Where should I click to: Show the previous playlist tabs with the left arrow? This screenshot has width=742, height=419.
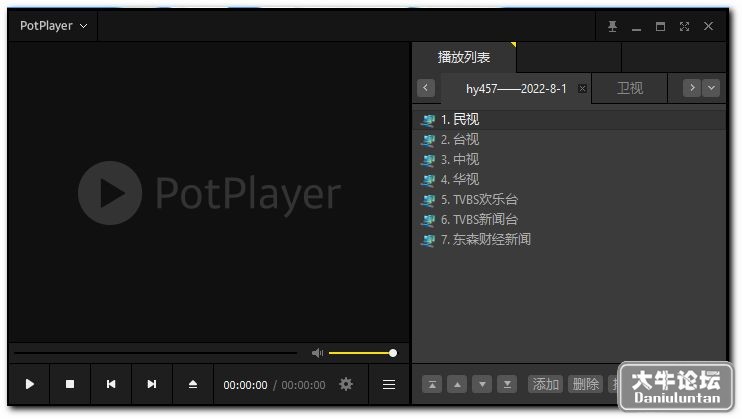point(426,88)
